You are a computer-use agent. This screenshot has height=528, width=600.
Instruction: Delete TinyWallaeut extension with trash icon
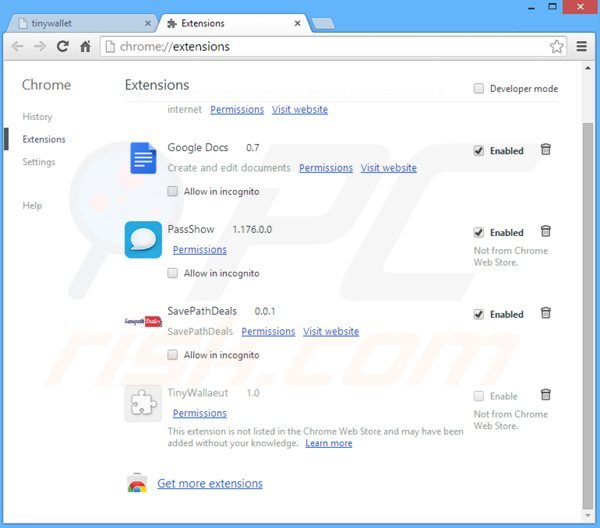(546, 395)
